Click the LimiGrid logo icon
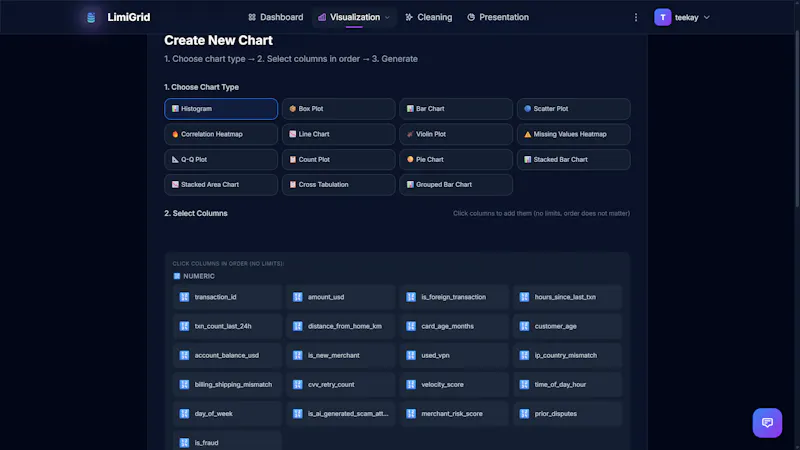The height and width of the screenshot is (450, 800). (x=91, y=17)
